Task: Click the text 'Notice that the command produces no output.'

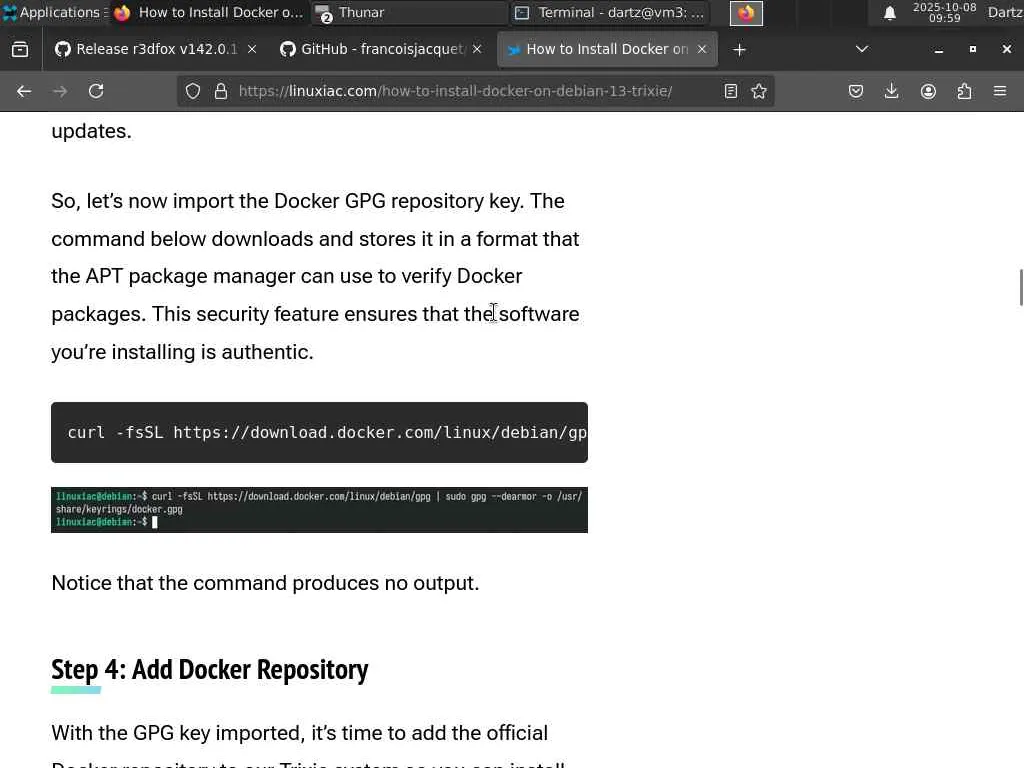Action: tap(265, 583)
